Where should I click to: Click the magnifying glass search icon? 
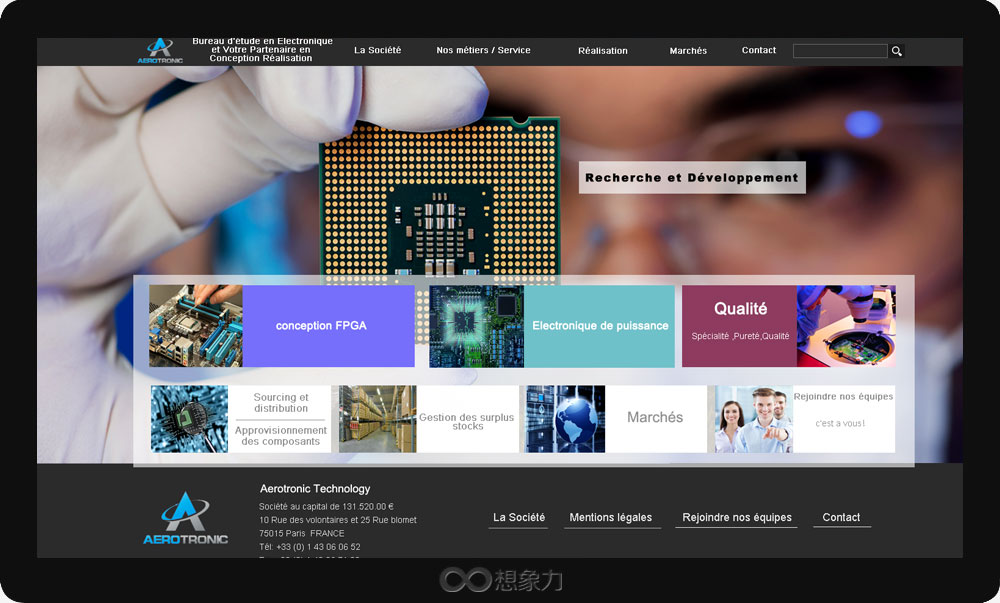pos(897,51)
